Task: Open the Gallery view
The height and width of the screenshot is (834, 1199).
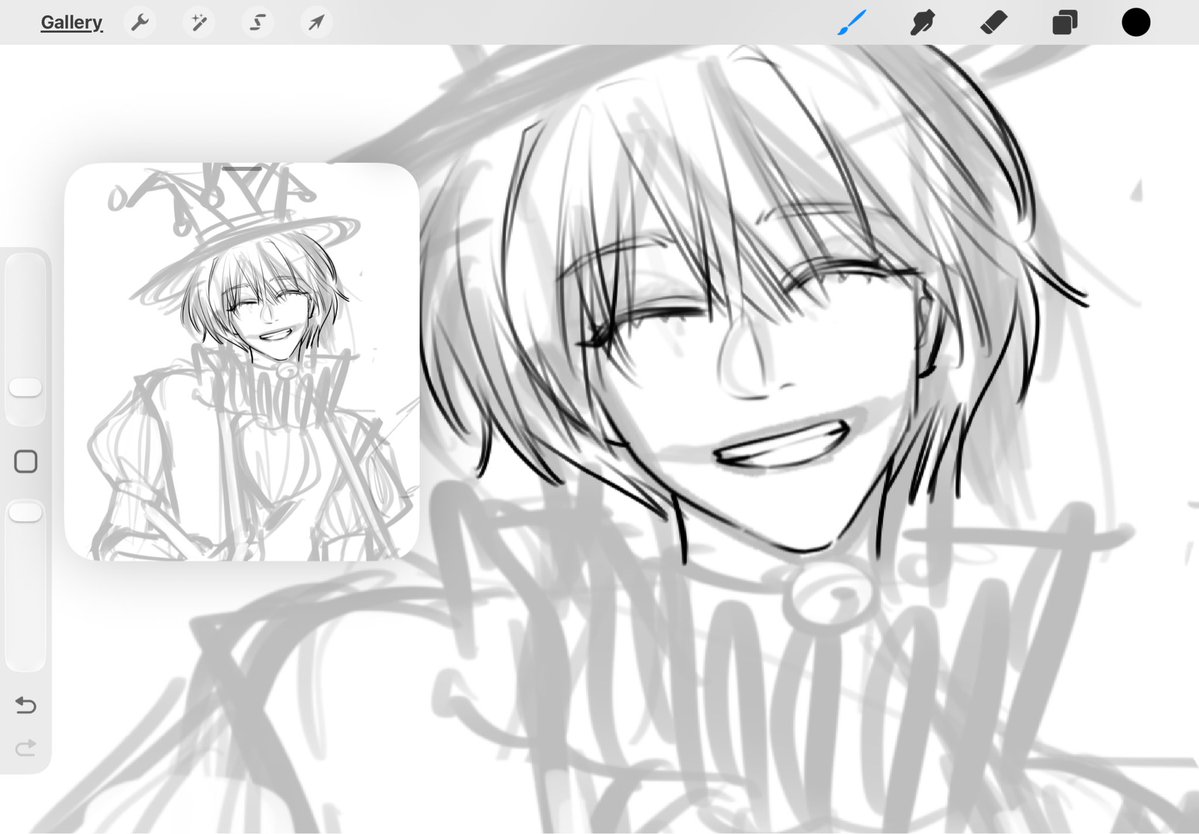Action: click(71, 22)
